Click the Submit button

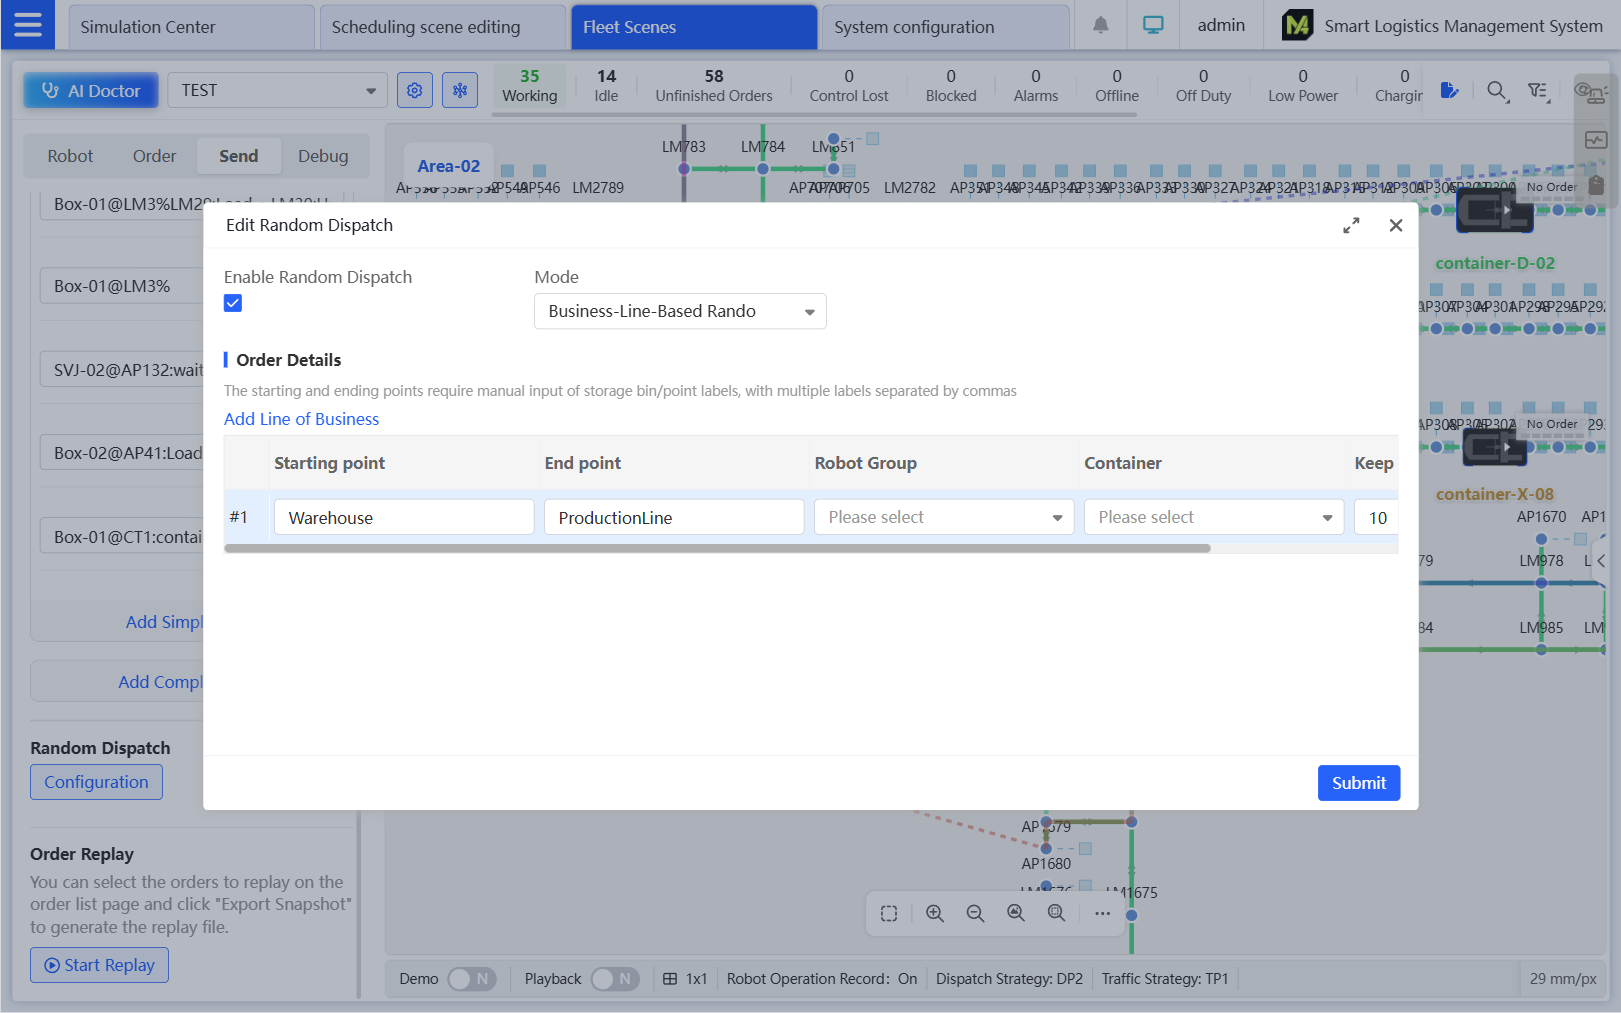pos(1358,783)
